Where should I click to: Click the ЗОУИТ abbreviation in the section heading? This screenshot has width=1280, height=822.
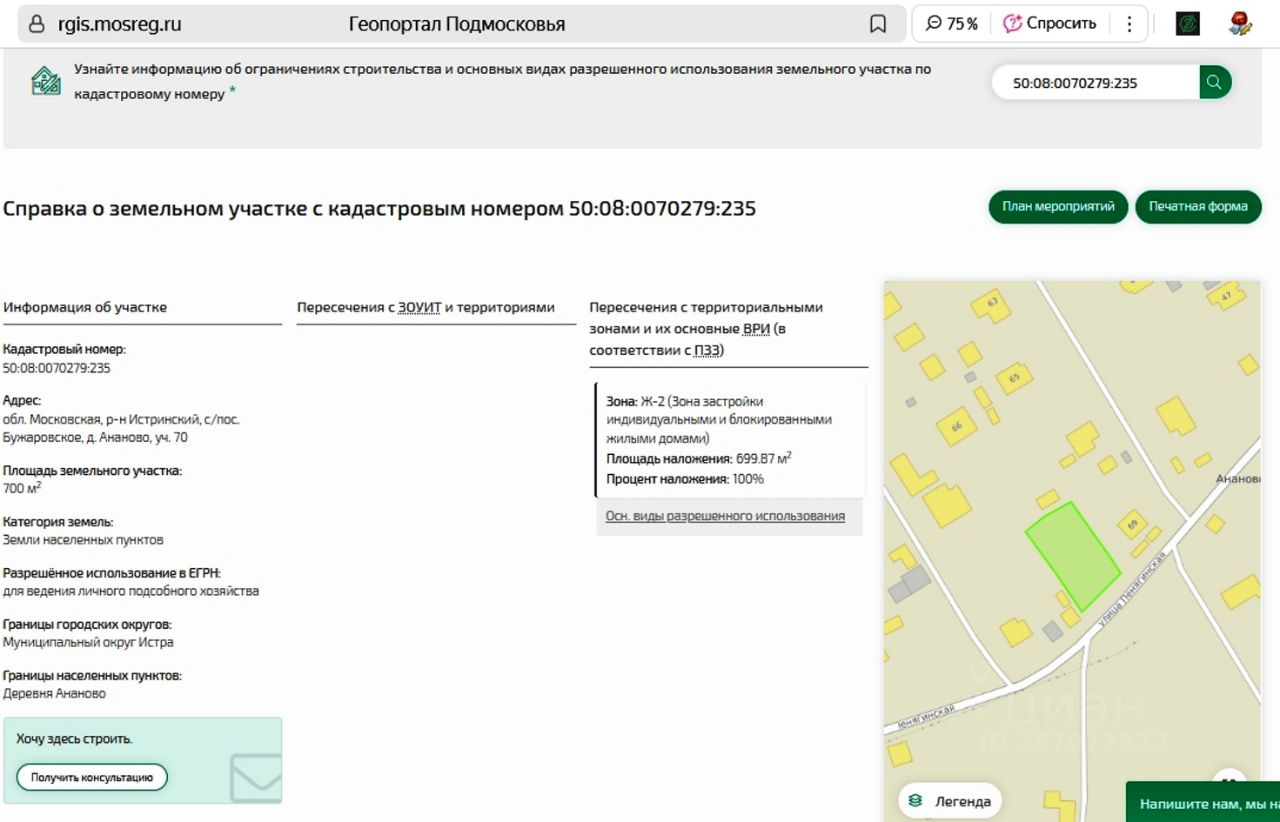(x=419, y=307)
